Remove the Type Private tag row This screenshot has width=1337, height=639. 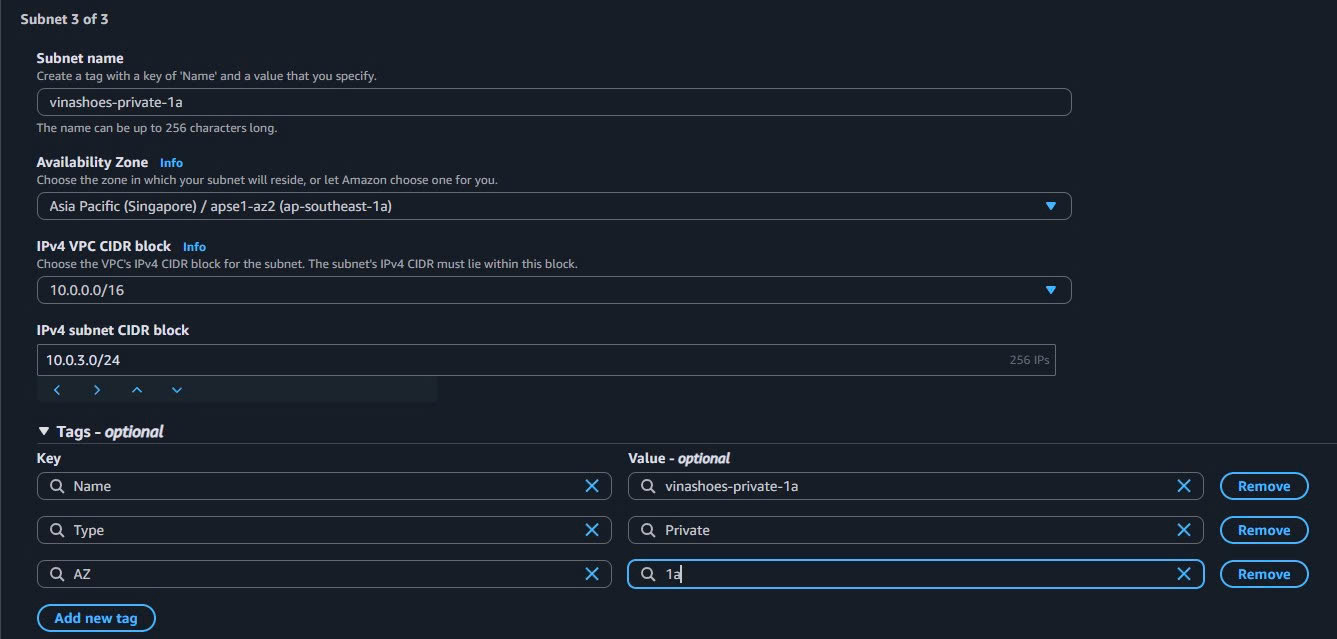pyautogui.click(x=1263, y=530)
